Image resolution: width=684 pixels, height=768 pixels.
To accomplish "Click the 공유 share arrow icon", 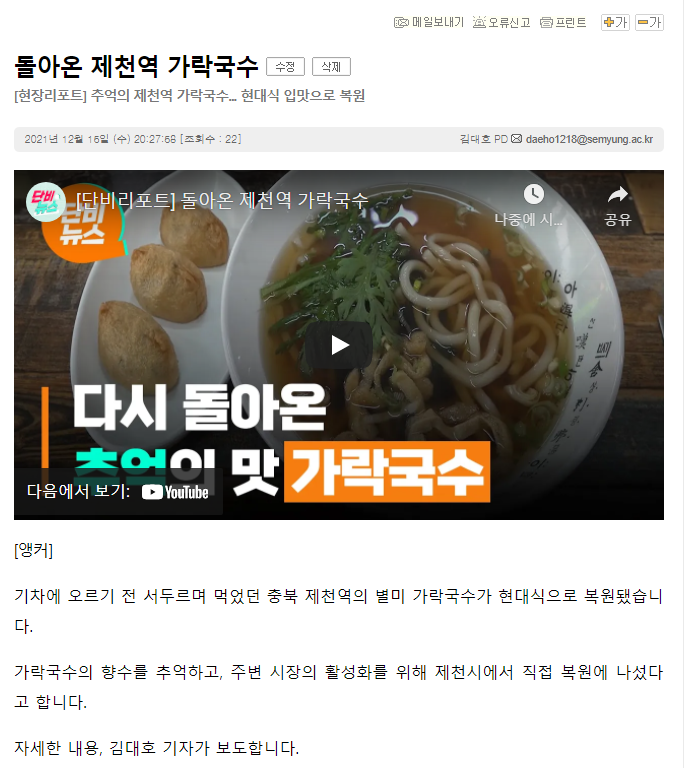I will (617, 194).
